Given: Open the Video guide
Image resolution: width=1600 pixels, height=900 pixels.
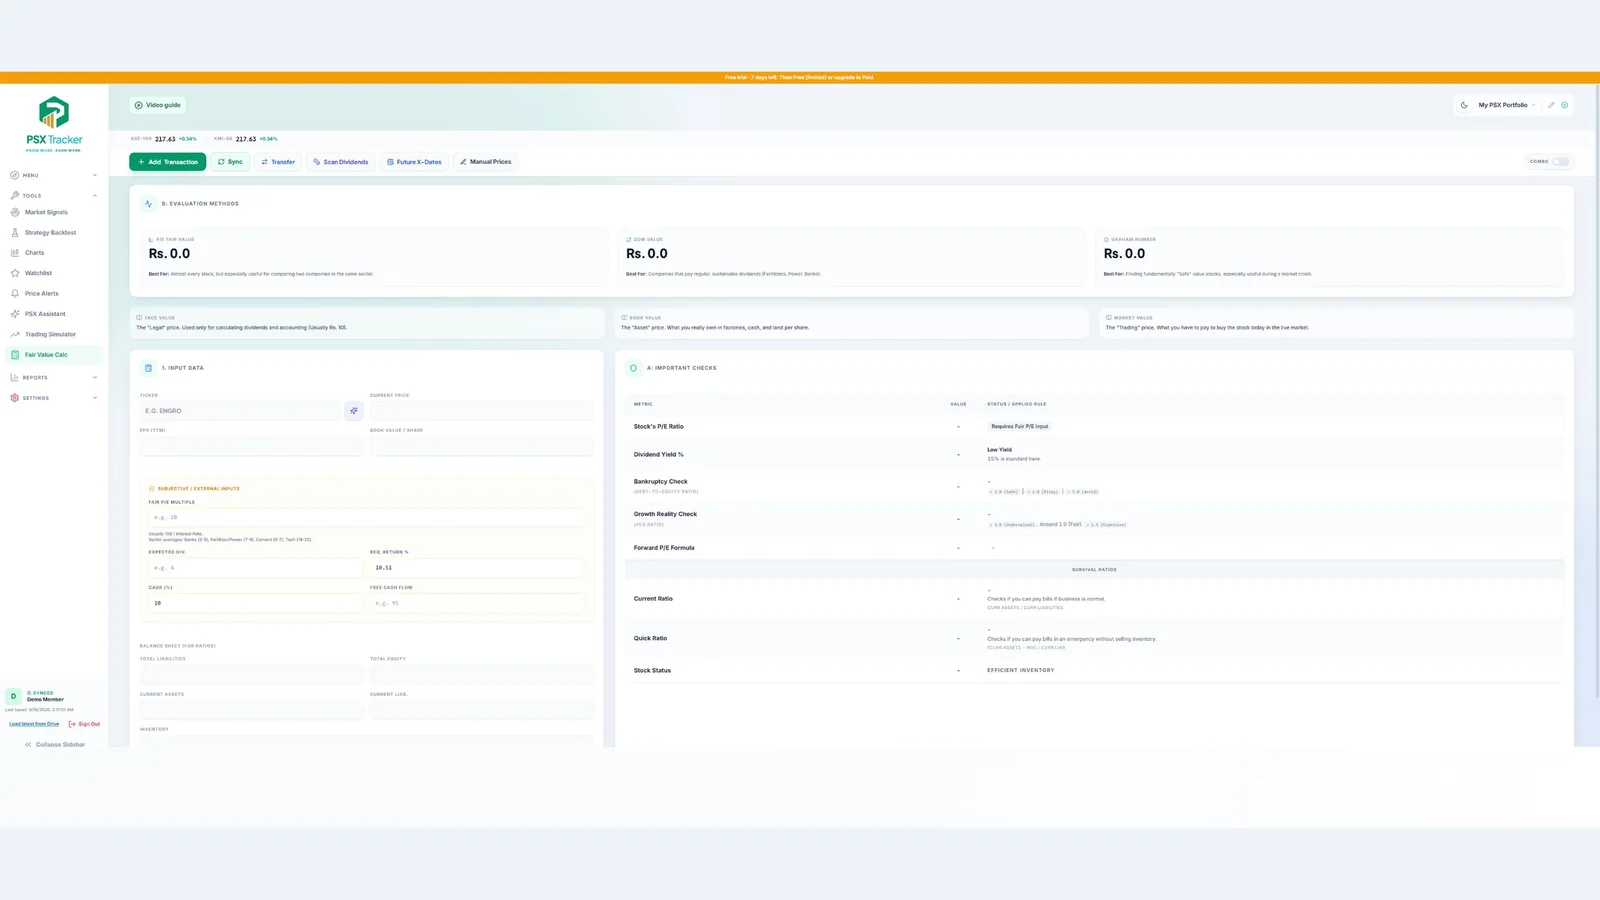Looking at the screenshot, I should point(158,105).
